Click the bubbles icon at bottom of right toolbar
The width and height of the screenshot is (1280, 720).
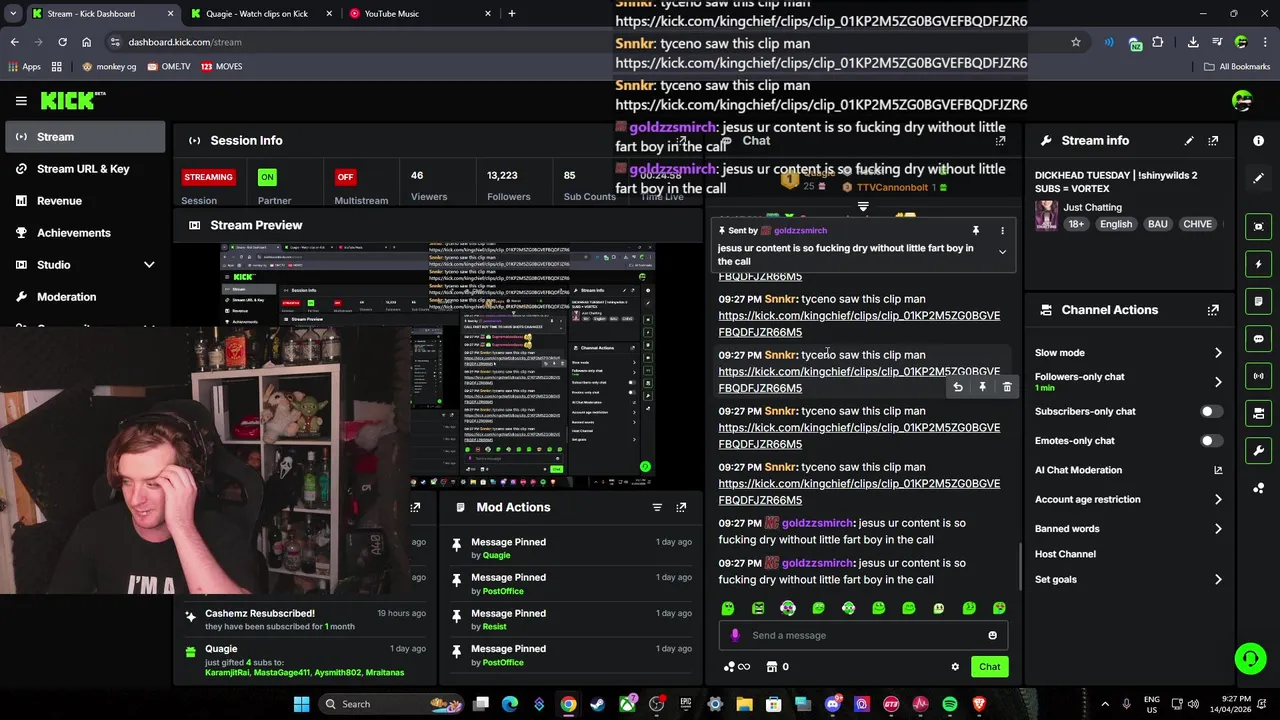coord(1258,488)
